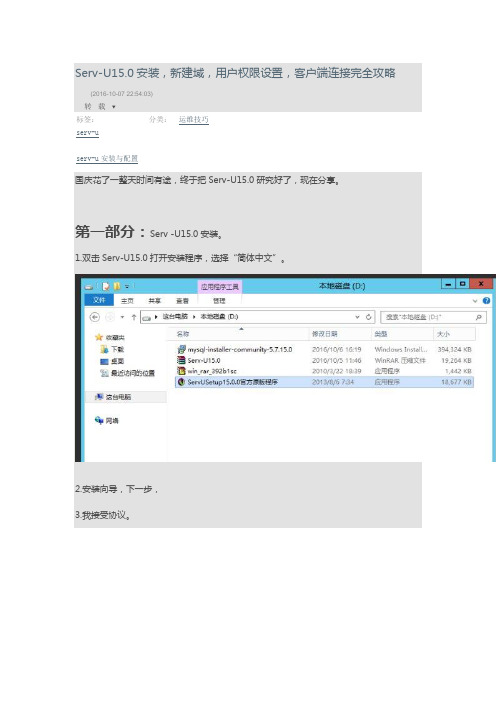Viewport: 496px width, 702px height.
Task: Click the new folder icon in the quick access toolbar
Action: click(x=117, y=286)
